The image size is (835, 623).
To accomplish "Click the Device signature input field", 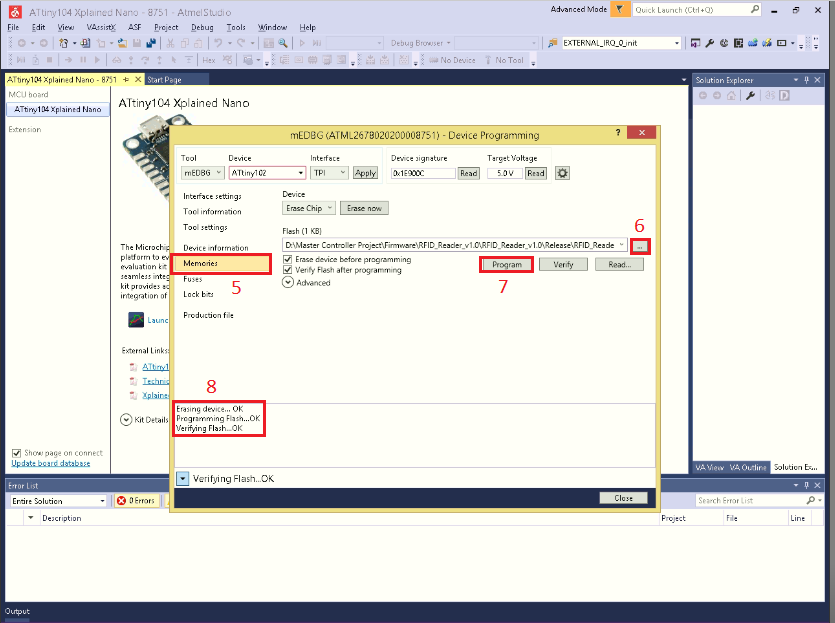I will point(423,173).
